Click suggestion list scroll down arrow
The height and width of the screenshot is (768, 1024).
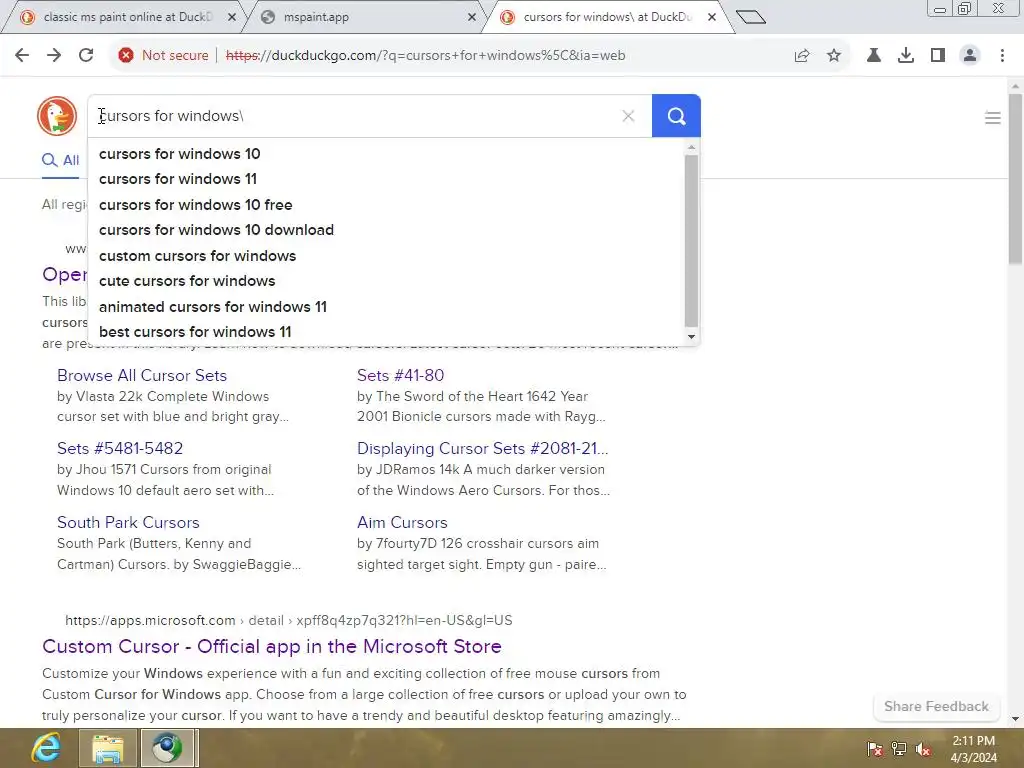coord(692,337)
